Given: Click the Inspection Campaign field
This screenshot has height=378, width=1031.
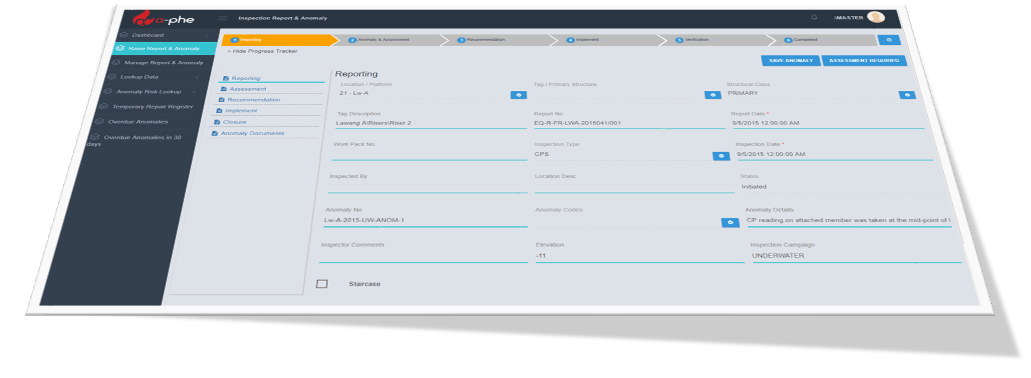Looking at the screenshot, I should 856,256.
